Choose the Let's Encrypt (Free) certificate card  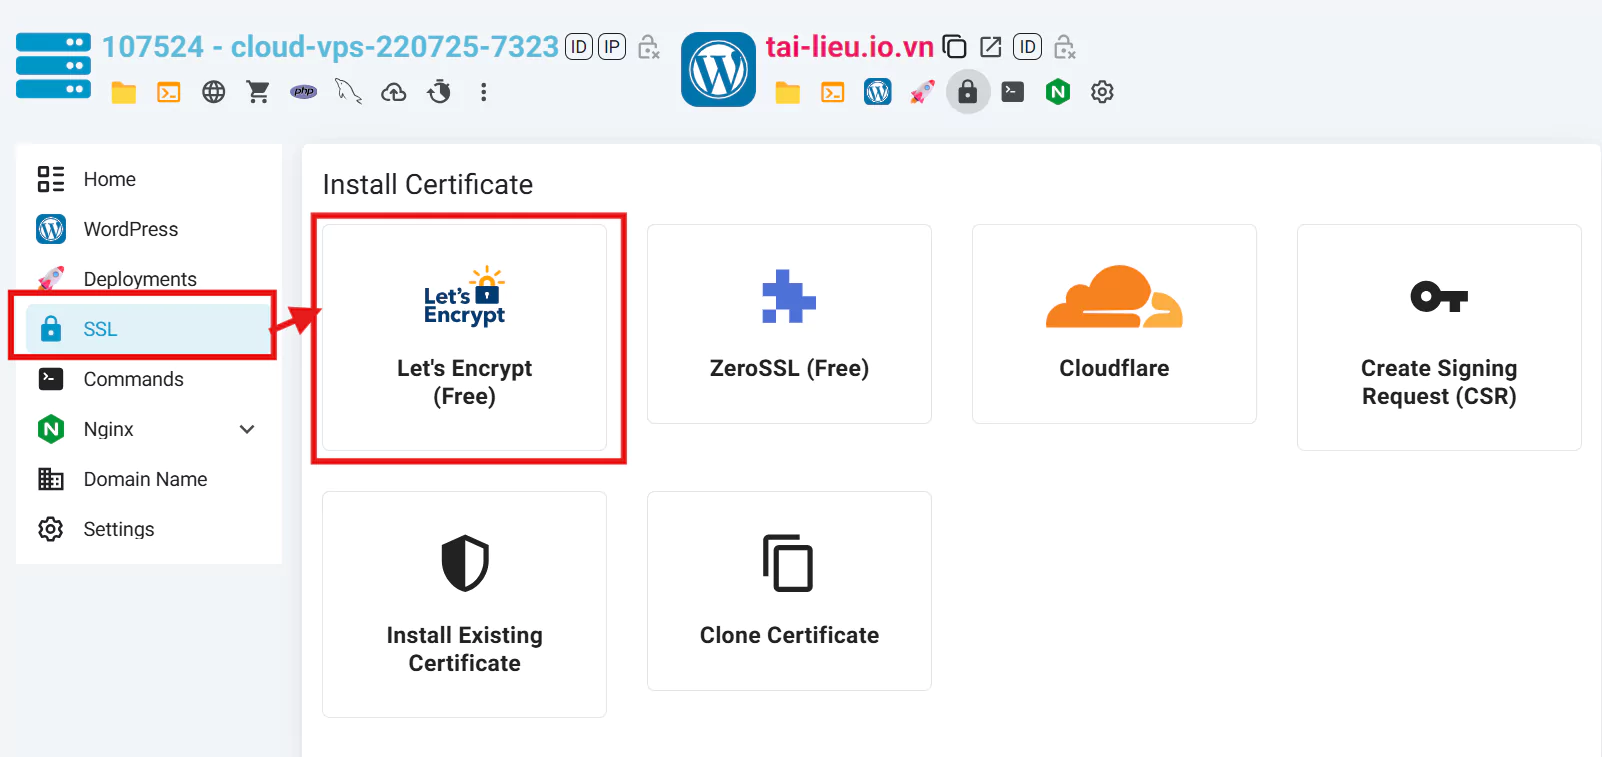click(464, 337)
